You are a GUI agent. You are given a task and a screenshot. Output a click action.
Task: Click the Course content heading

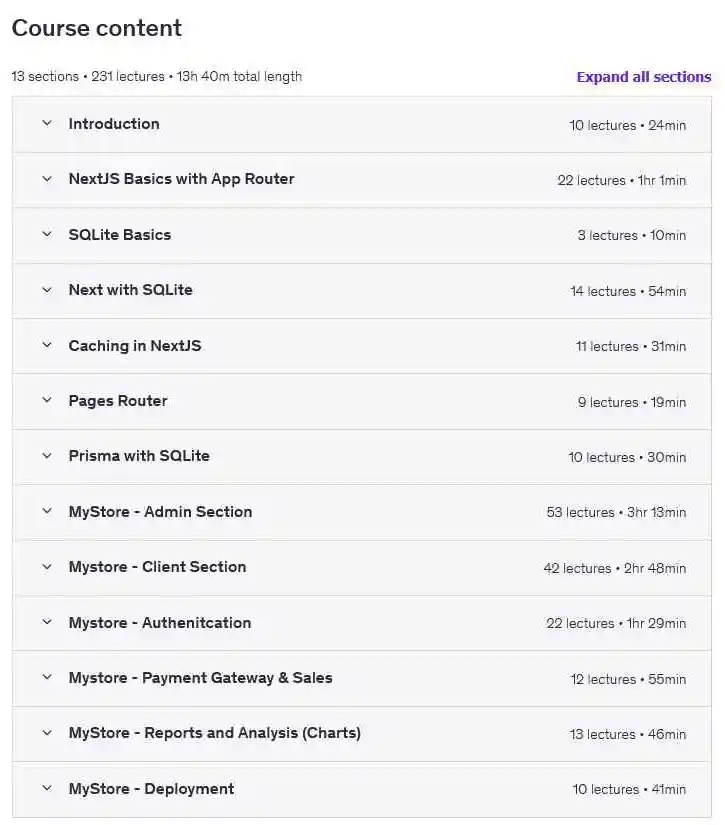(97, 28)
